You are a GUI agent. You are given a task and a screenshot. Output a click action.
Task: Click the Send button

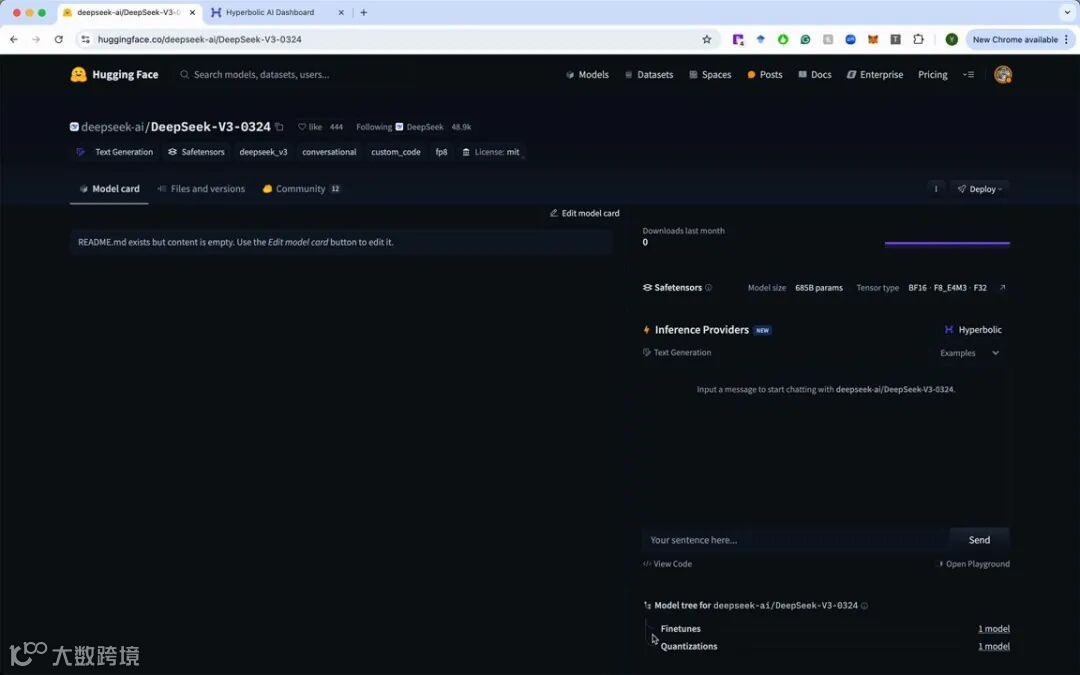pos(979,540)
